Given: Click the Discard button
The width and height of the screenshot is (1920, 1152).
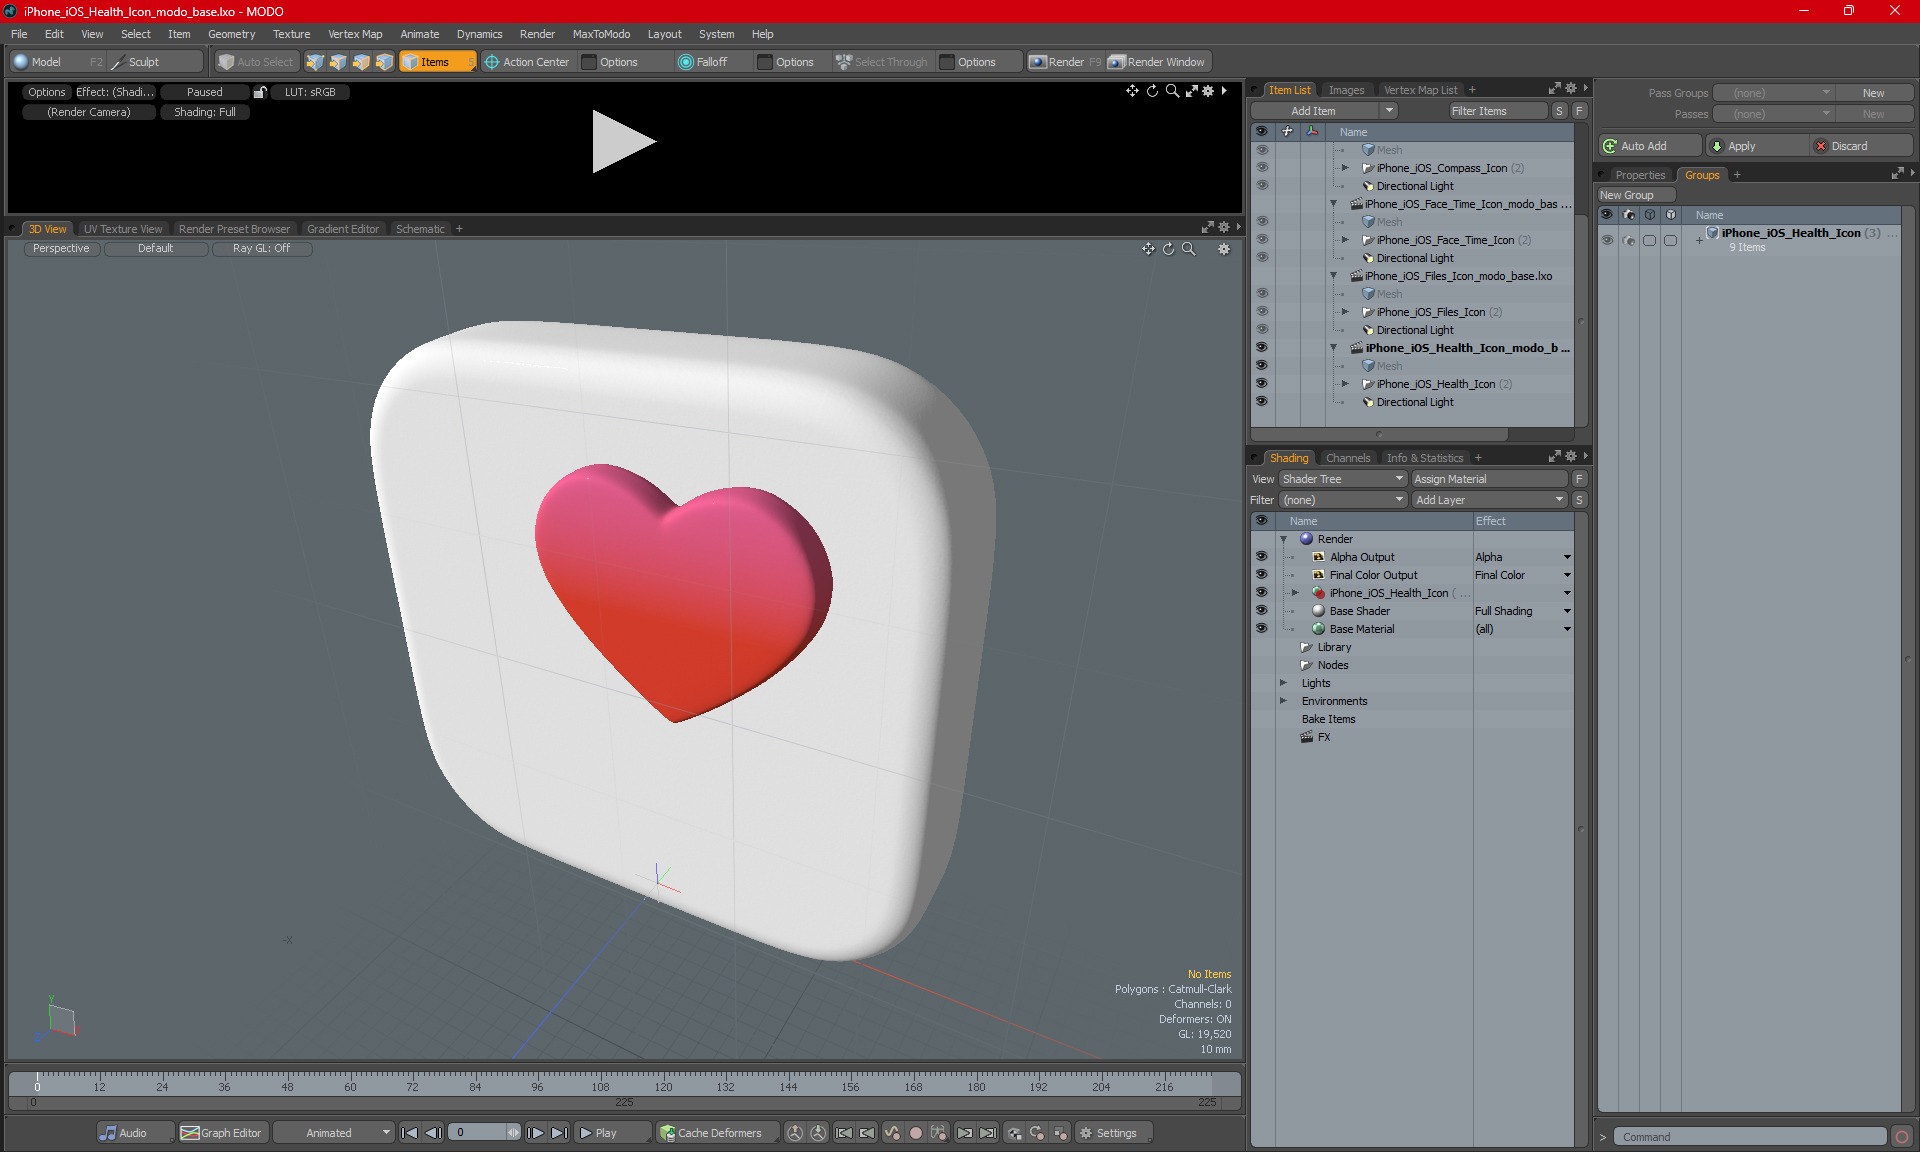Looking at the screenshot, I should (x=1860, y=146).
